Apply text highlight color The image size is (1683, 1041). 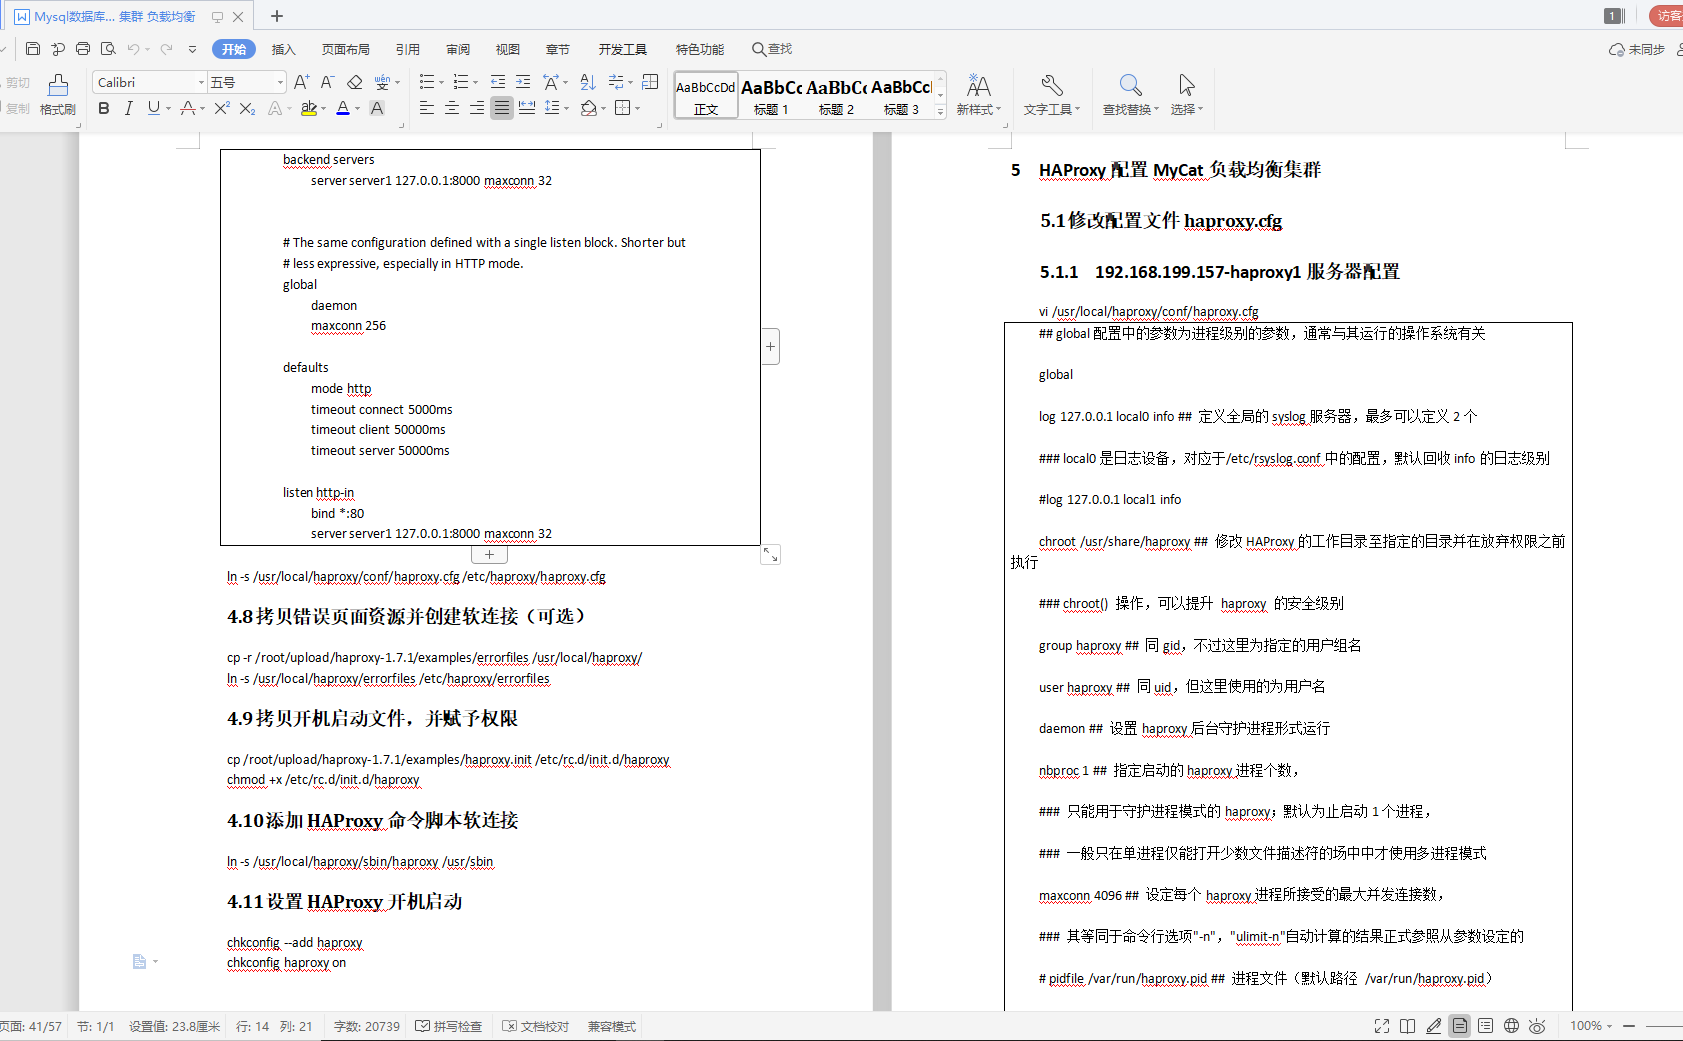click(x=308, y=108)
